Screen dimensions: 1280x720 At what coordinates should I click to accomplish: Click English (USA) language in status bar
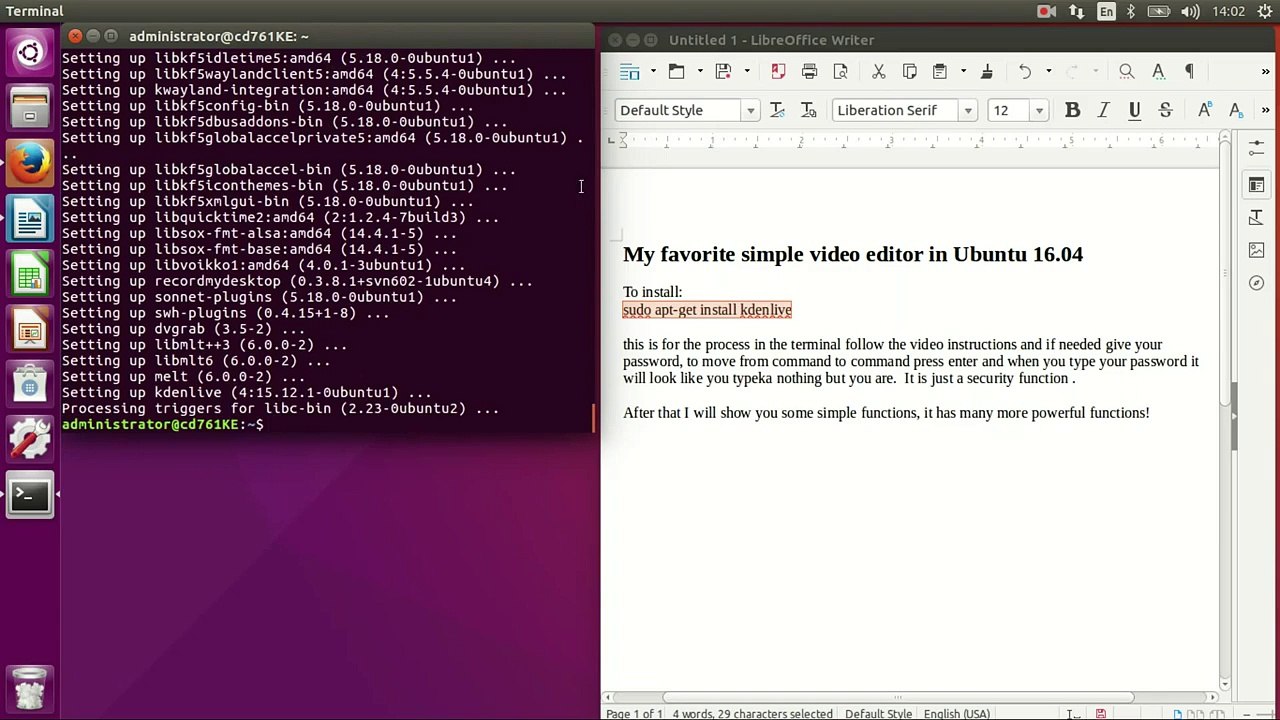pyautogui.click(x=957, y=713)
